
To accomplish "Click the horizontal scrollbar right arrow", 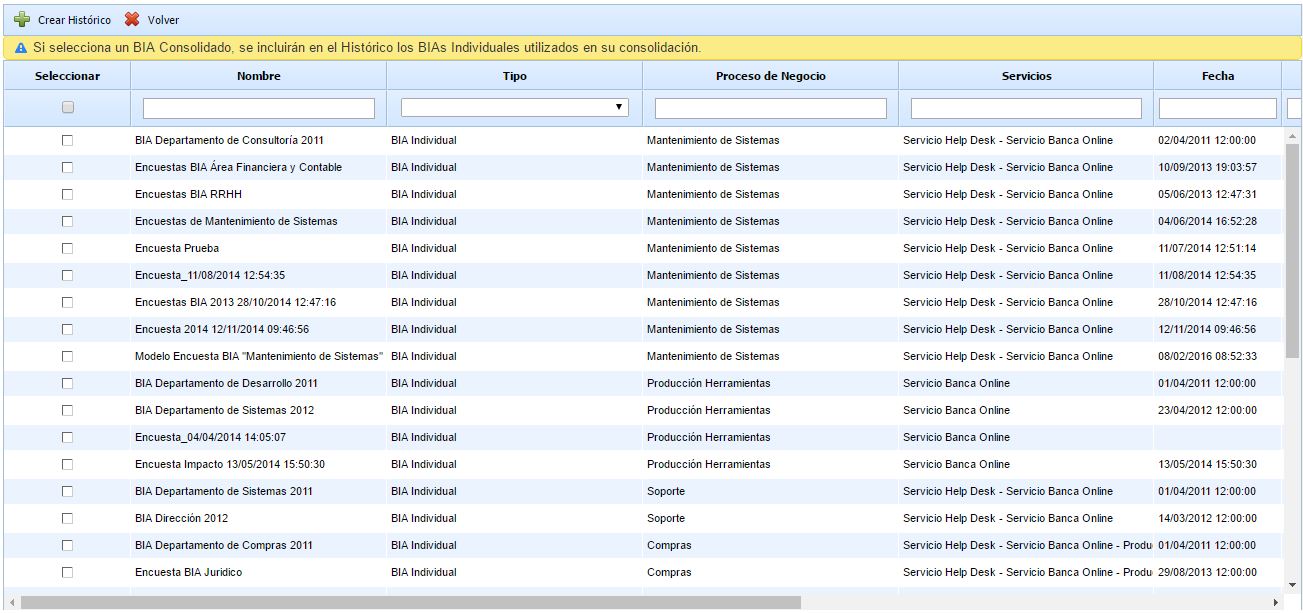I will coord(1275,603).
